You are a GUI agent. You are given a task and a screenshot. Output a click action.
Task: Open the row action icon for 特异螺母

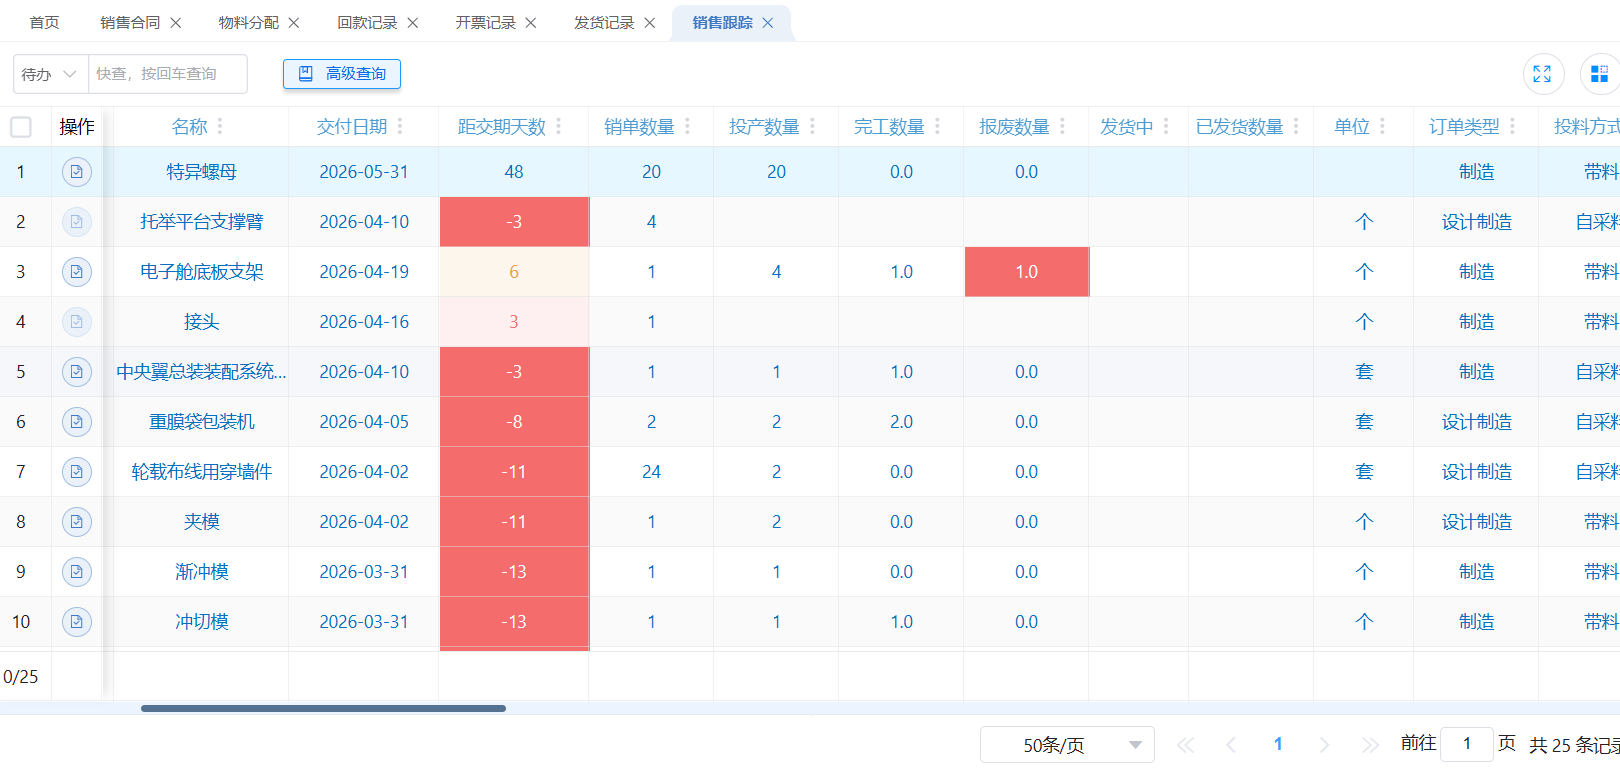(76, 172)
